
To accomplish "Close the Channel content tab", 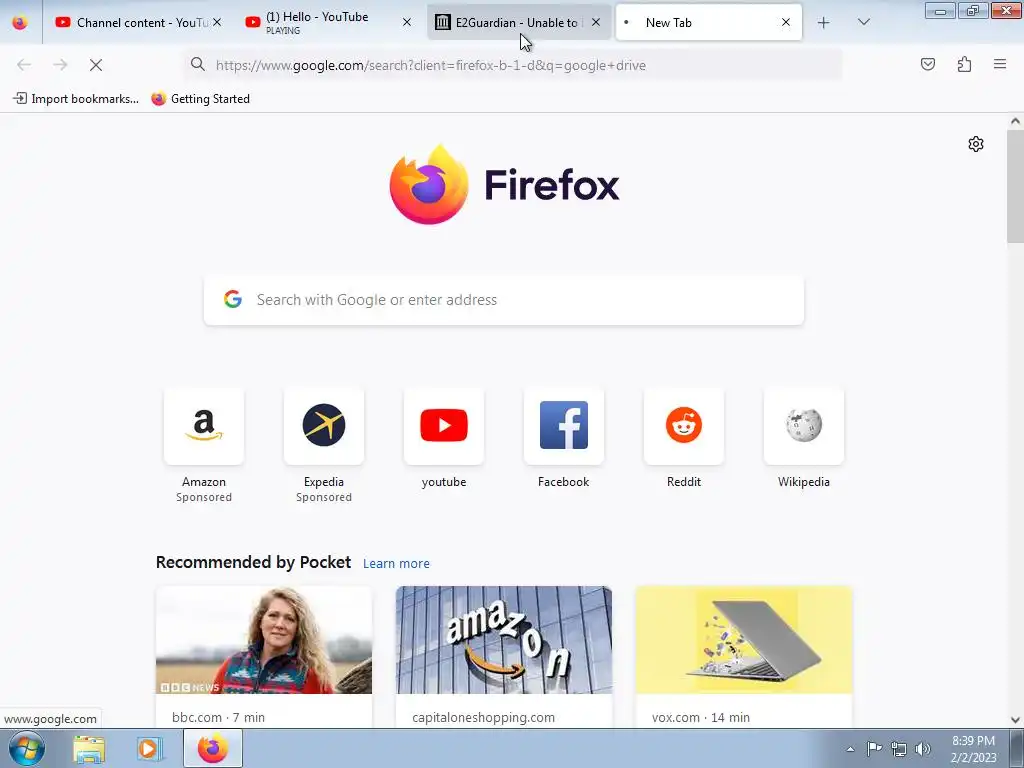I will [x=217, y=22].
